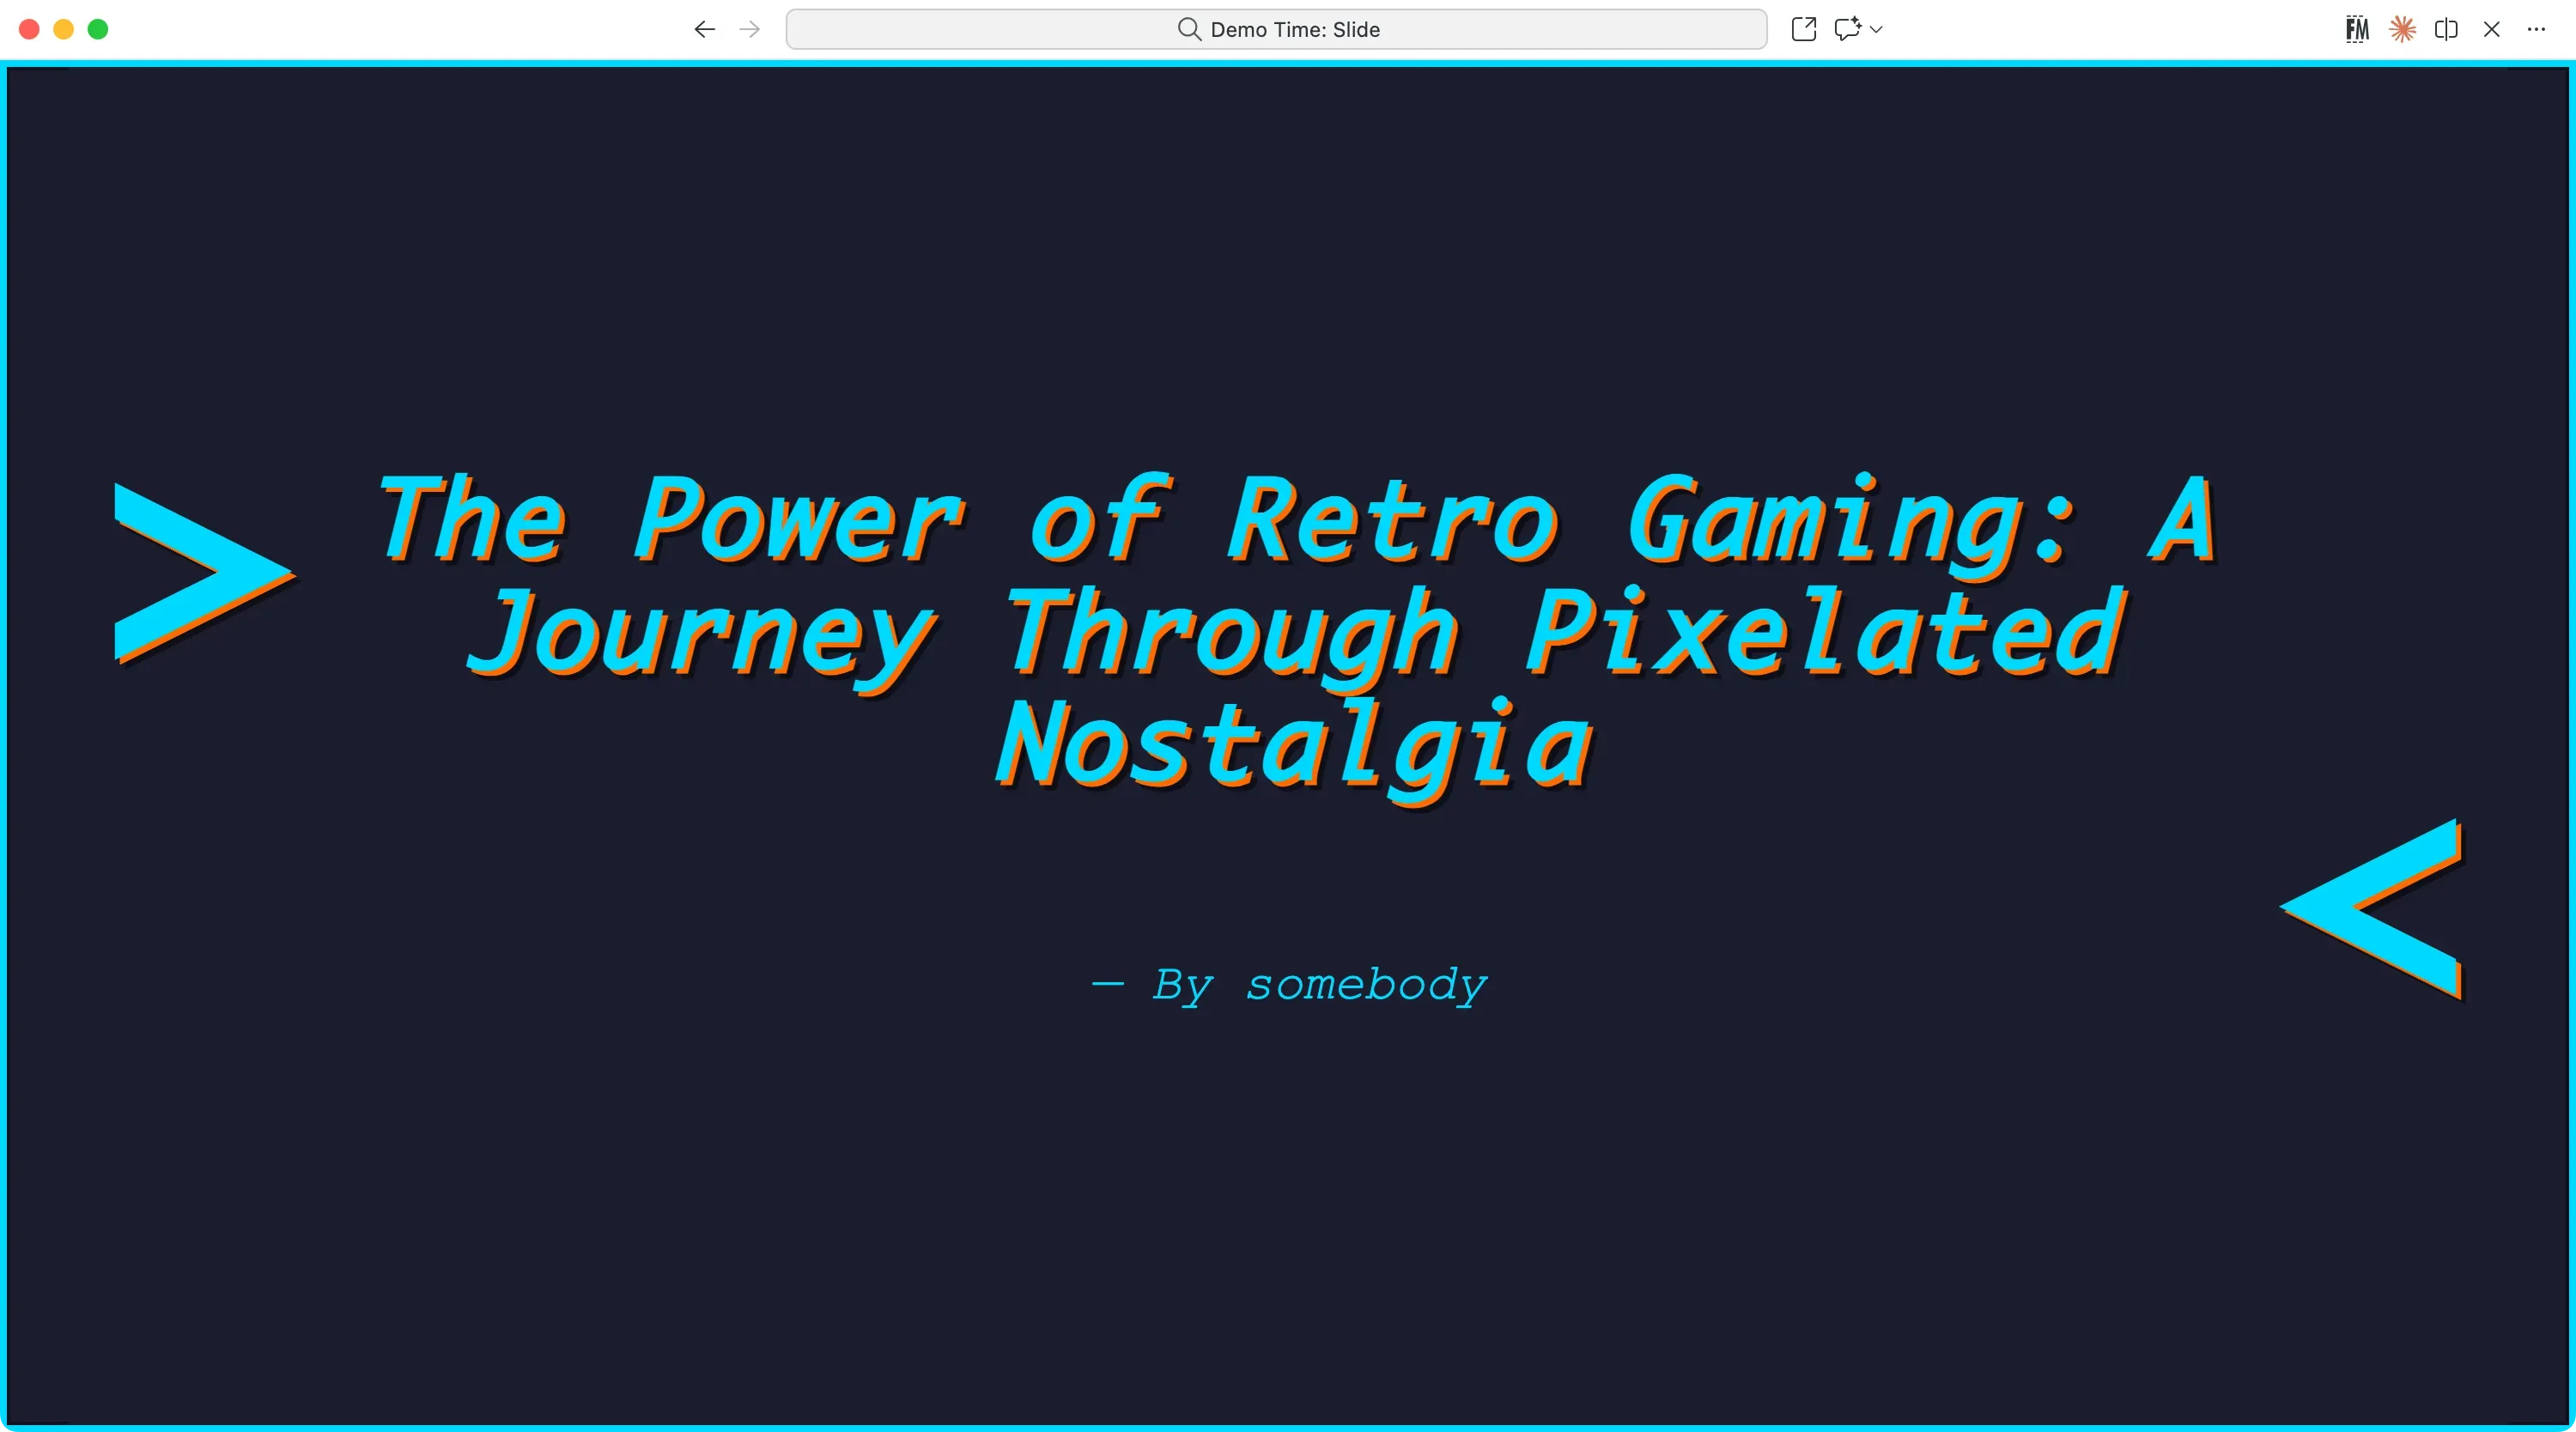Expand the chat dropdown chevron
The image size is (2576, 1432).
[1876, 30]
